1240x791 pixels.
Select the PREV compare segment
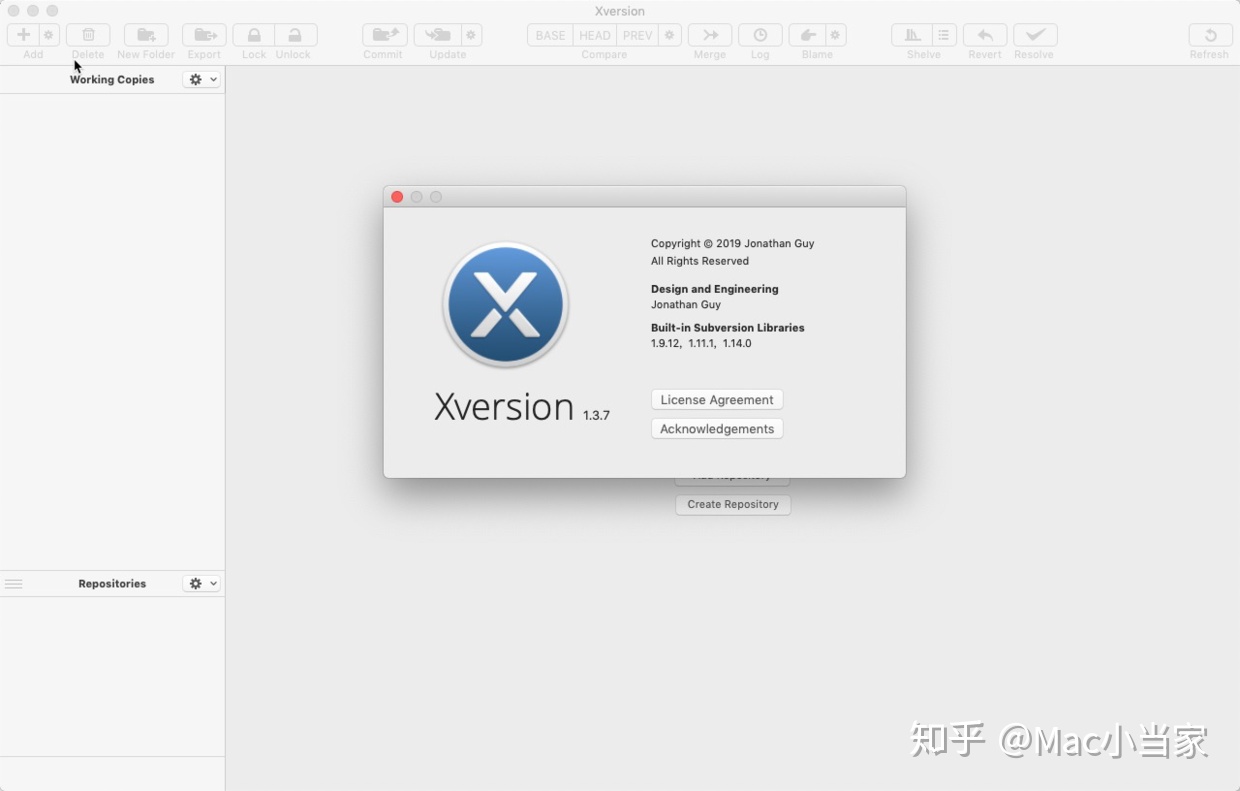click(637, 35)
